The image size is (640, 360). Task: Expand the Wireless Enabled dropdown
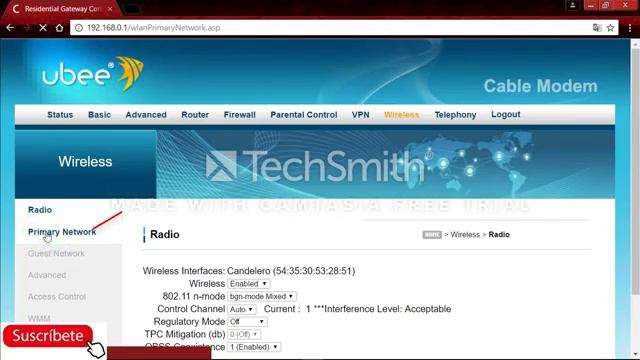pos(249,284)
